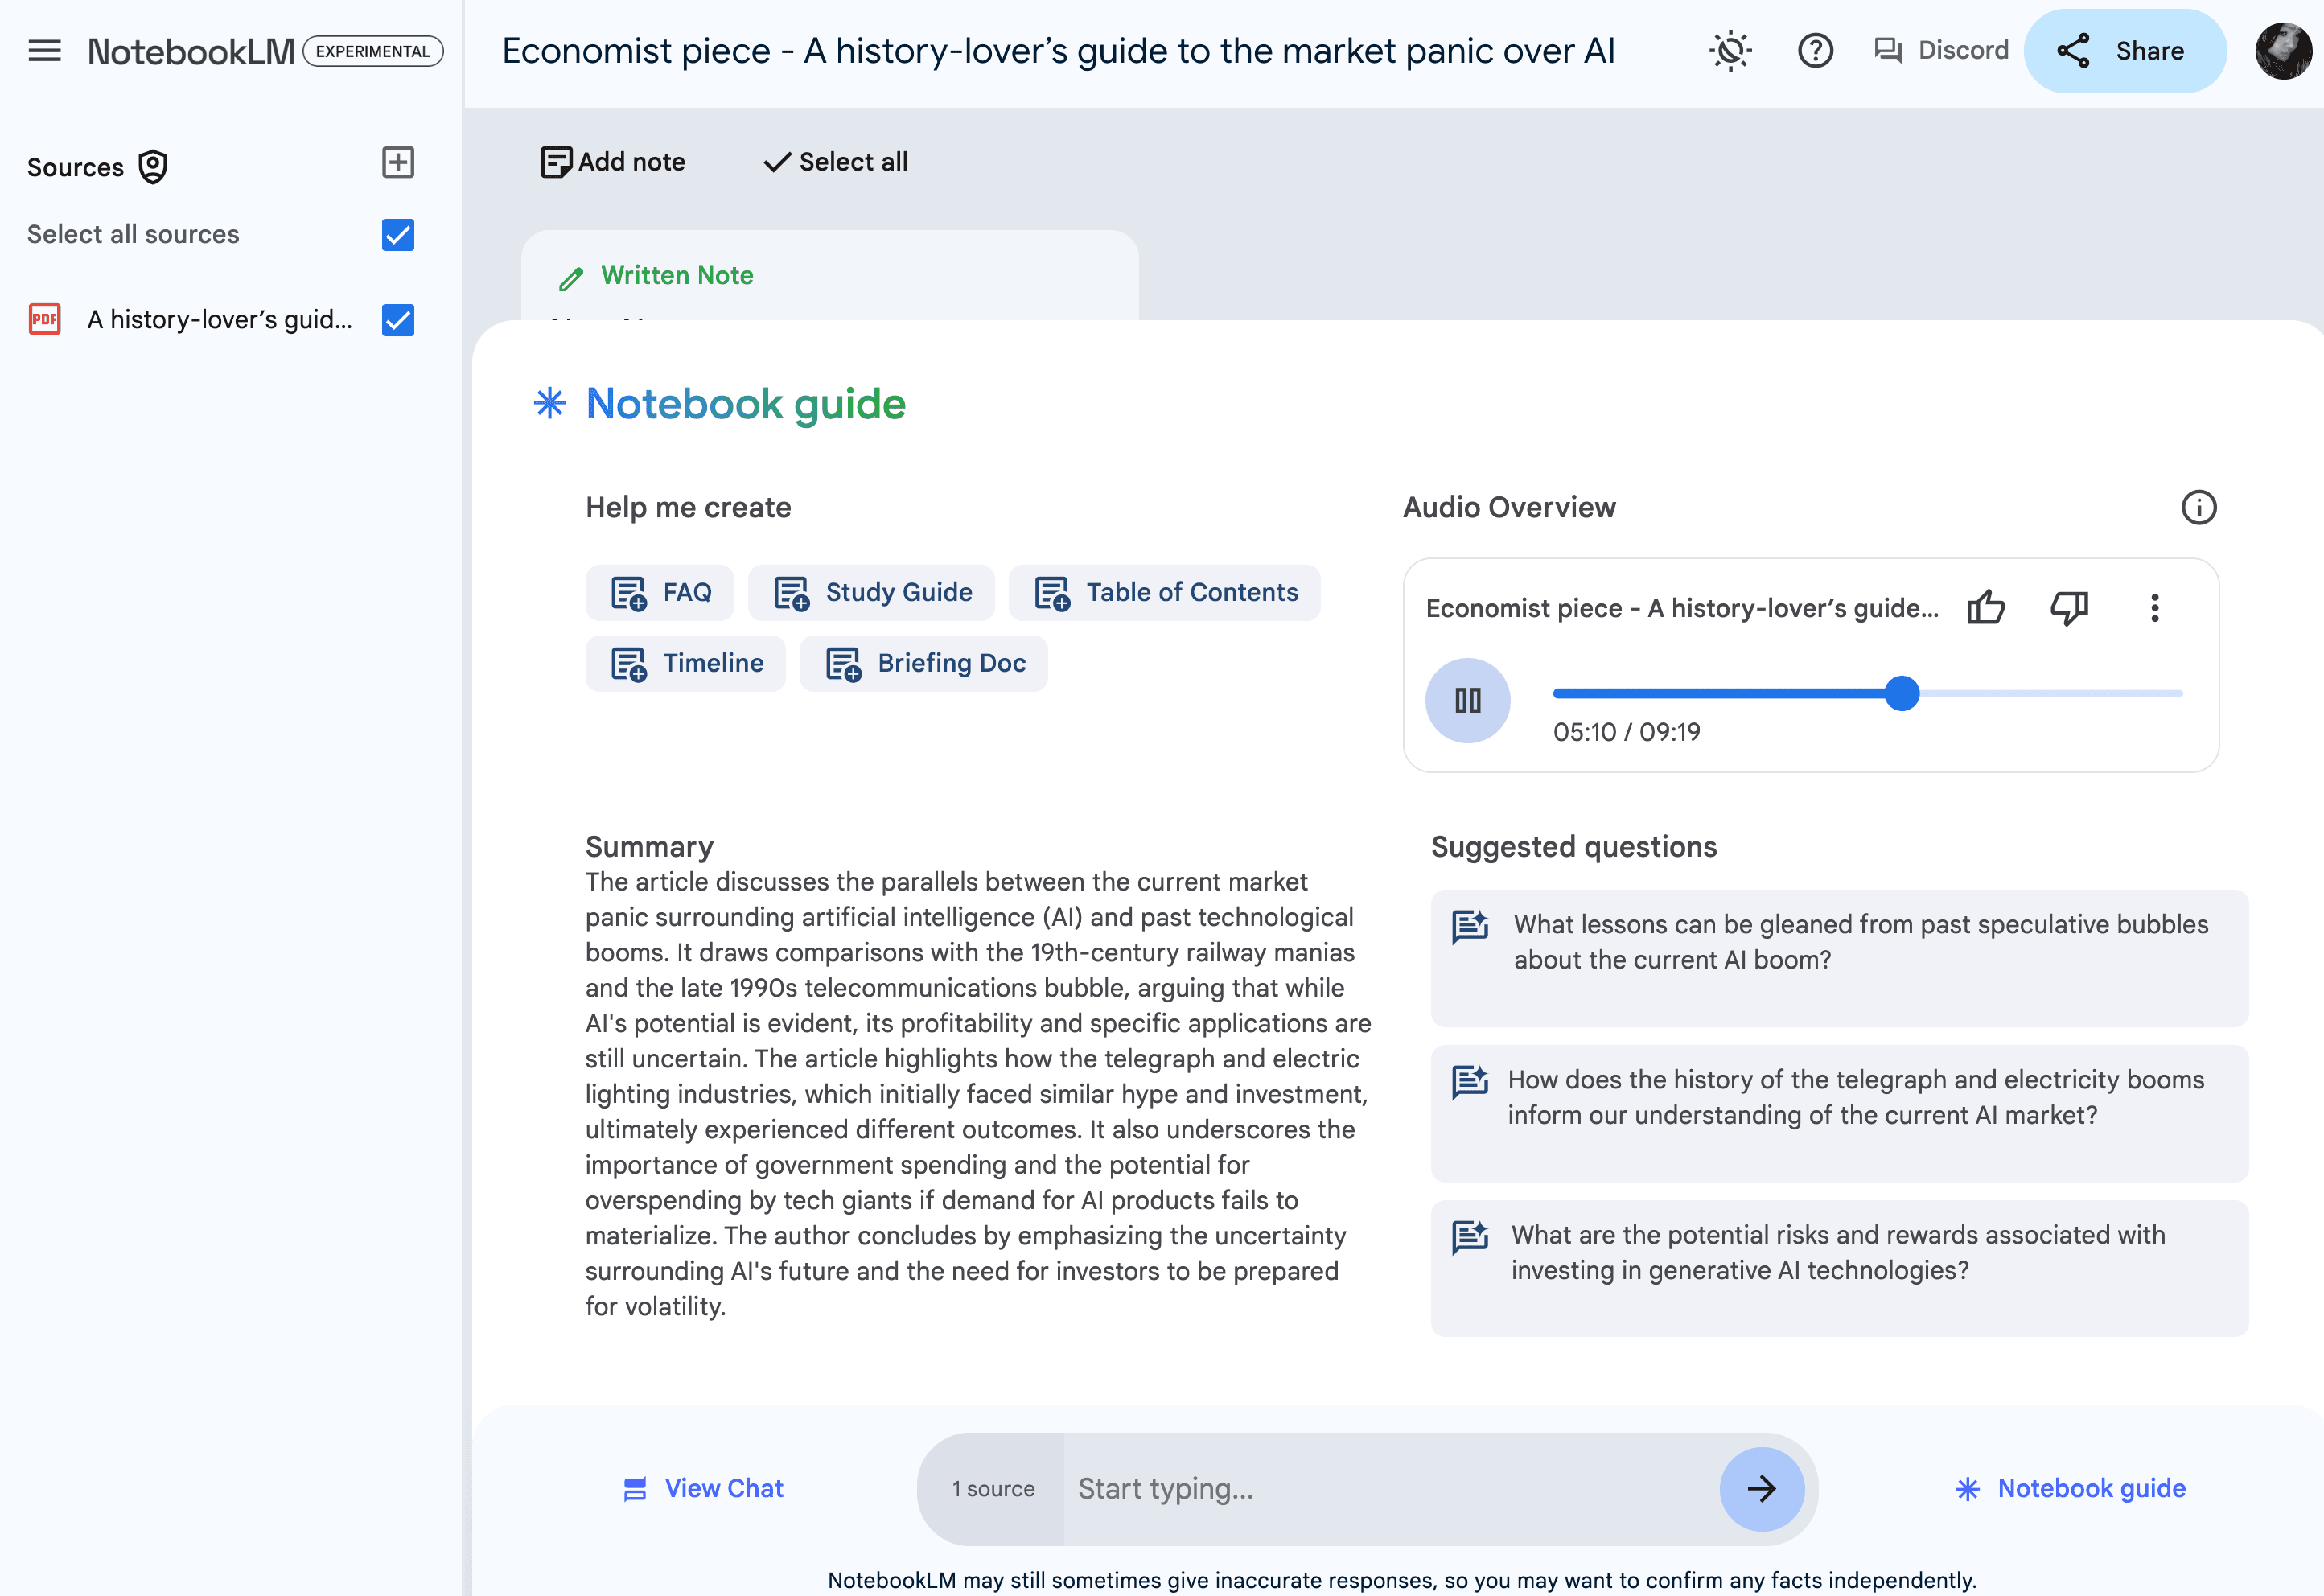2324x1596 pixels.
Task: Thumbs up the audio overview
Action: tap(1986, 608)
